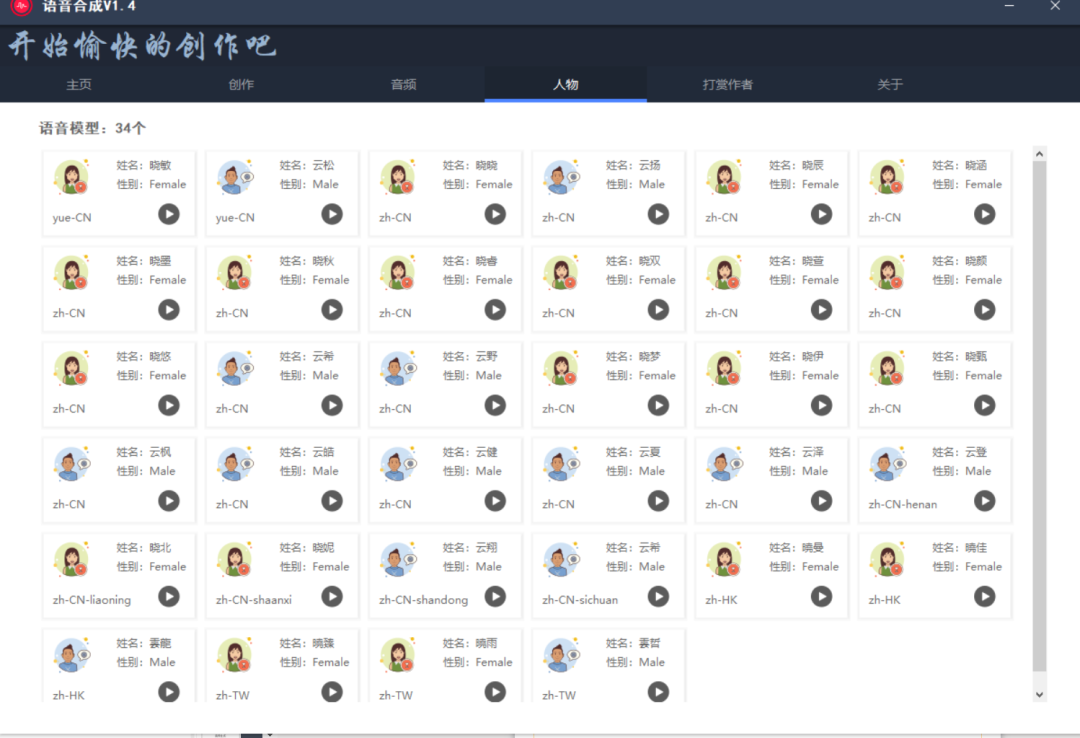Click the female avatar of 晓曼
Image resolution: width=1080 pixels, height=738 pixels.
725,560
